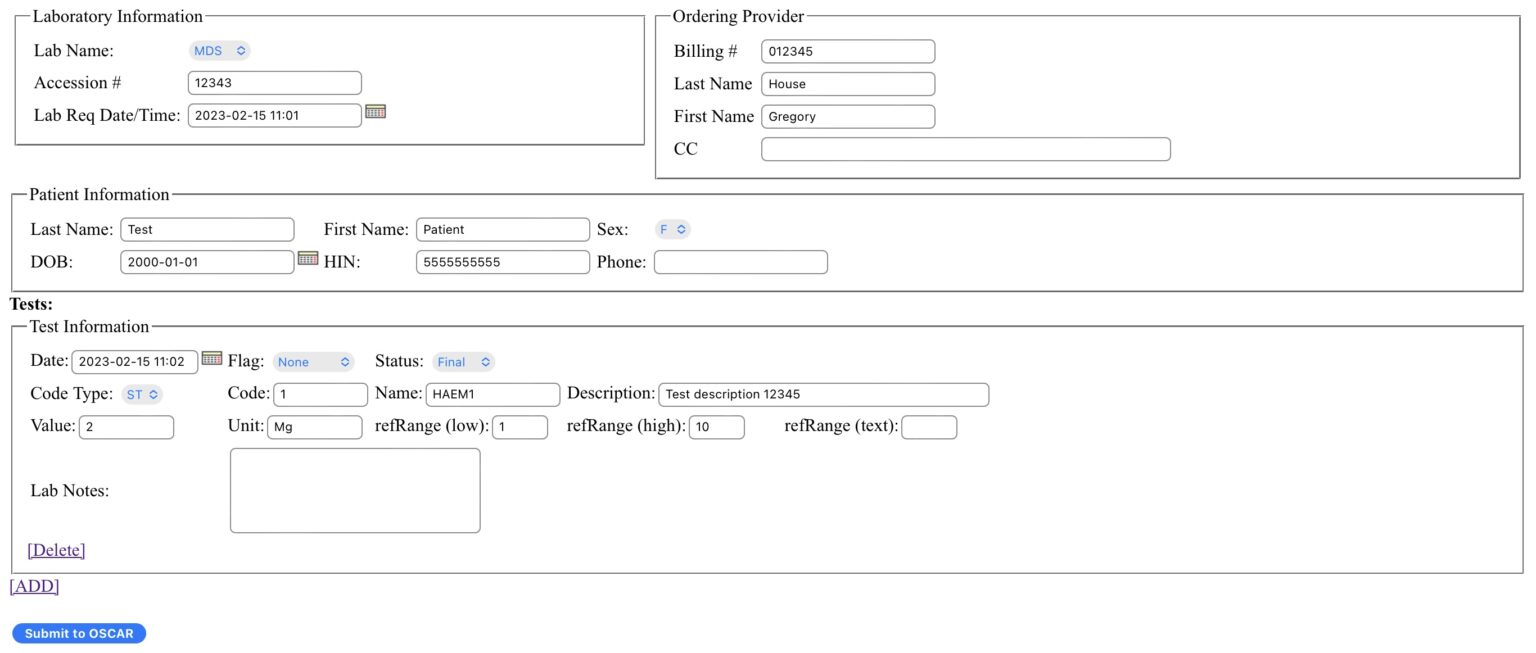Click the patient's Phone field
1536x653 pixels.
[x=740, y=261]
